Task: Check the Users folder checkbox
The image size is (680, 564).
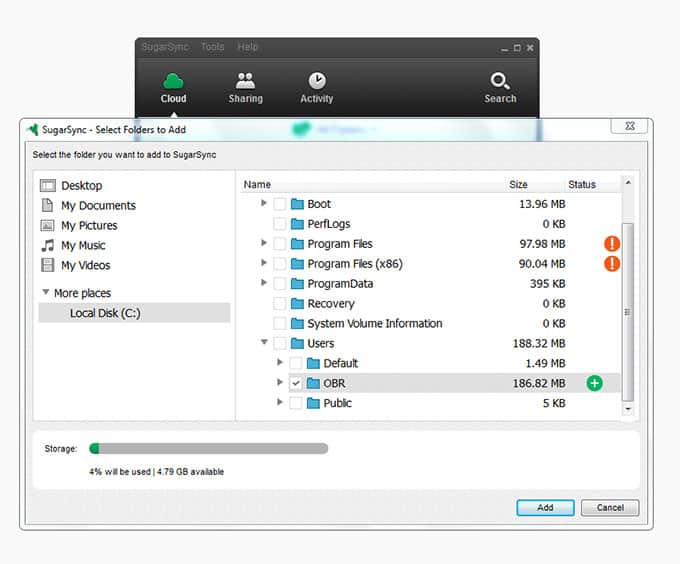Action: (x=280, y=343)
